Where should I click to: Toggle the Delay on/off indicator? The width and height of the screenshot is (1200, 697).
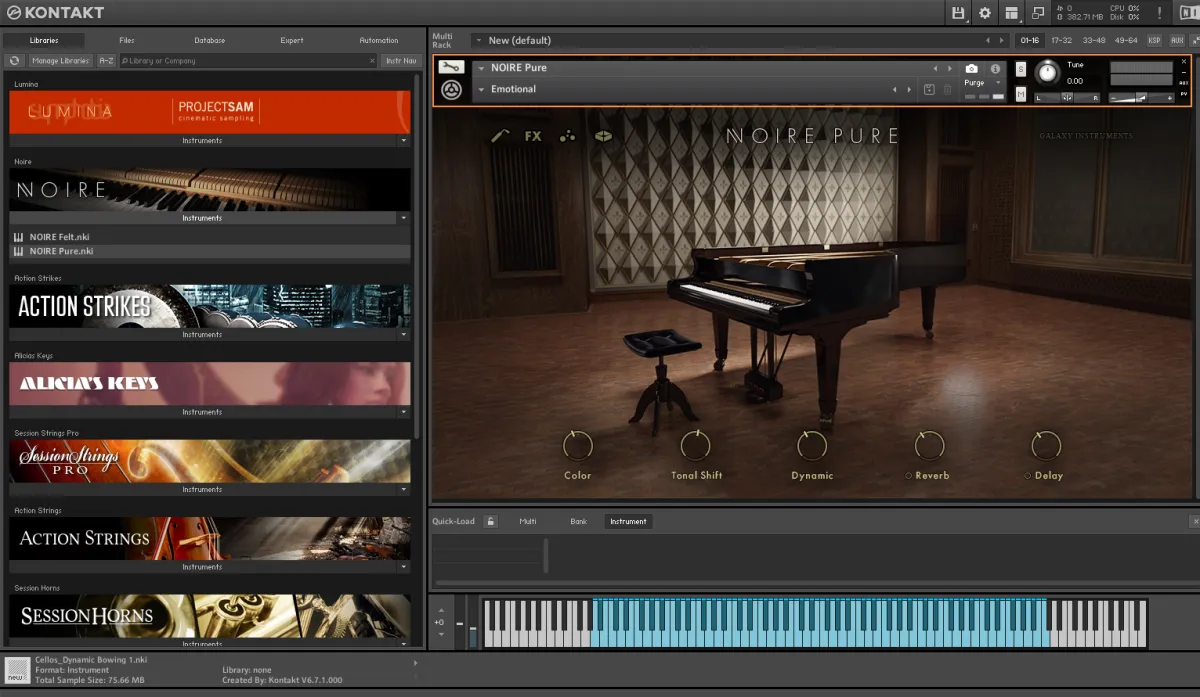[1027, 476]
